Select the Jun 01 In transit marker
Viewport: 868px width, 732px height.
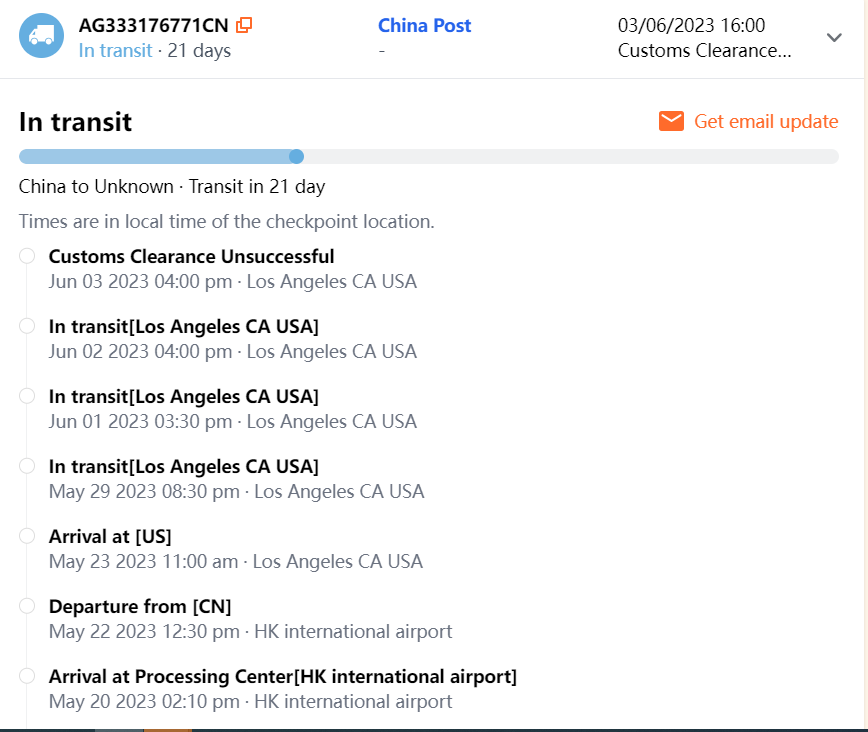[27, 396]
